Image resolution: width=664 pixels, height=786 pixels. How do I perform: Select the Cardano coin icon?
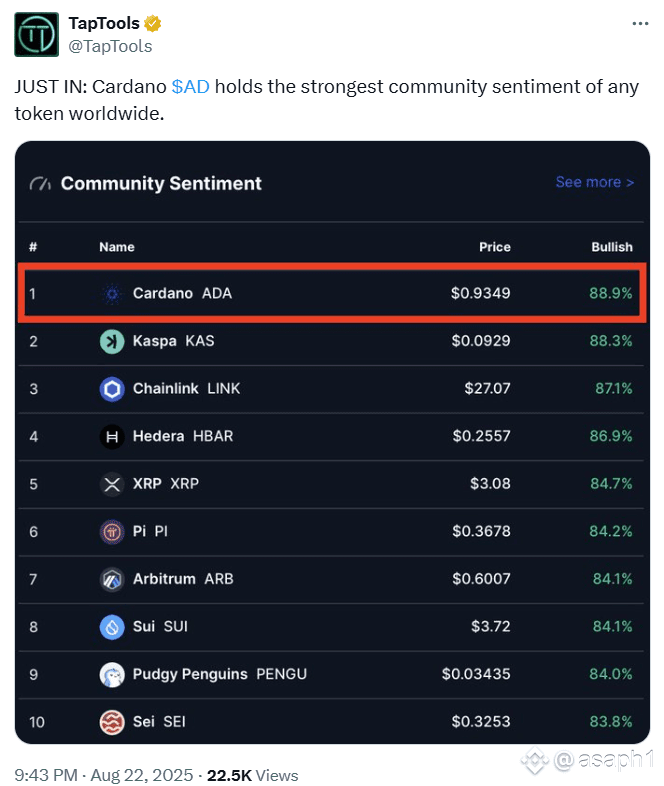[x=112, y=294]
